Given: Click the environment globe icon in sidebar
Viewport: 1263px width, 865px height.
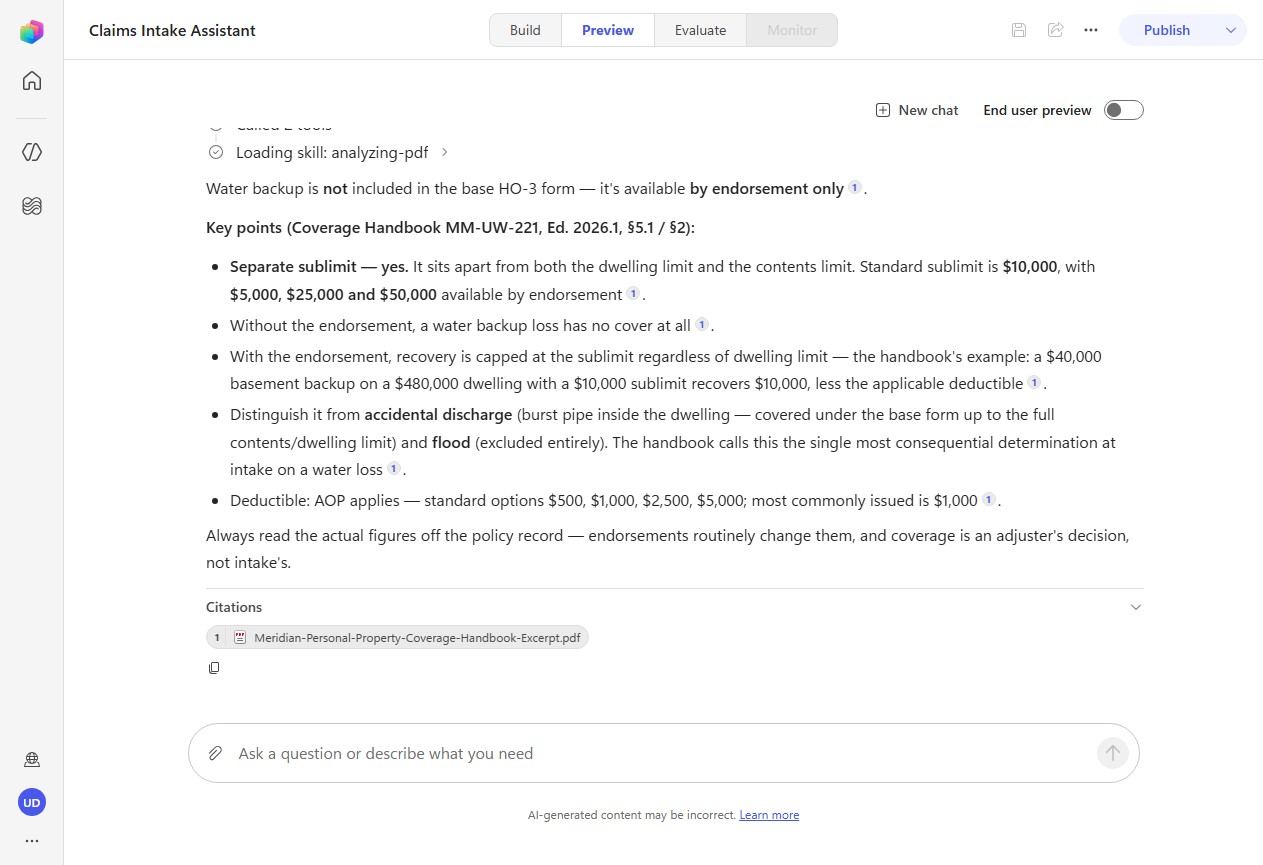Looking at the screenshot, I should tap(32, 760).
